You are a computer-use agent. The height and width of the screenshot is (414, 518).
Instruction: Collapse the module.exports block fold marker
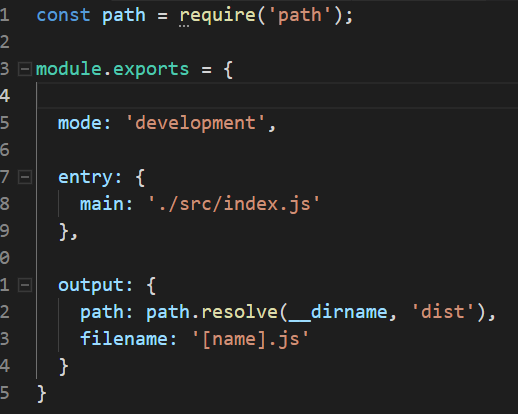25,69
